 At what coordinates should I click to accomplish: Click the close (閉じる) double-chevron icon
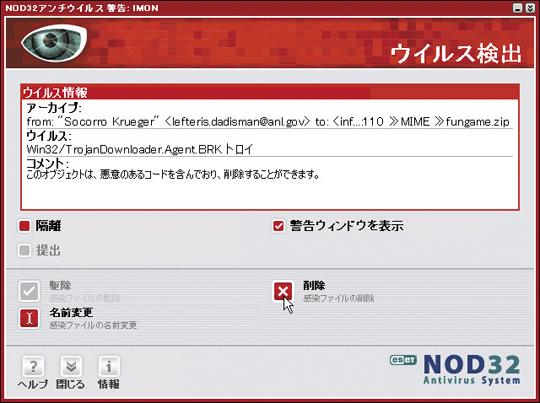pyautogui.click(x=71, y=366)
